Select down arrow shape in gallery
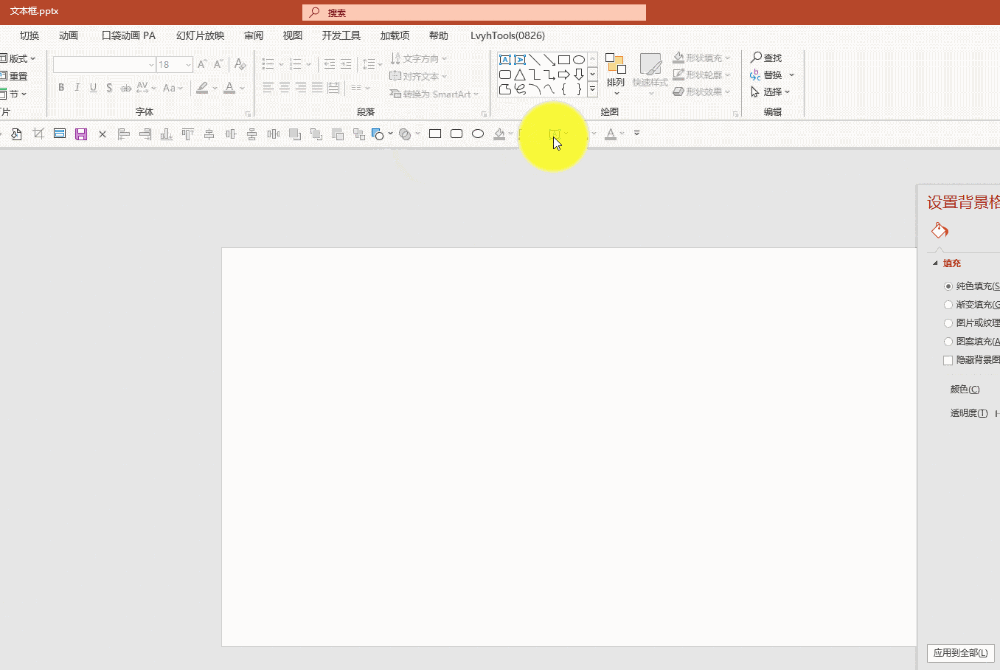Screen dimensions: 1000x670 (578, 75)
